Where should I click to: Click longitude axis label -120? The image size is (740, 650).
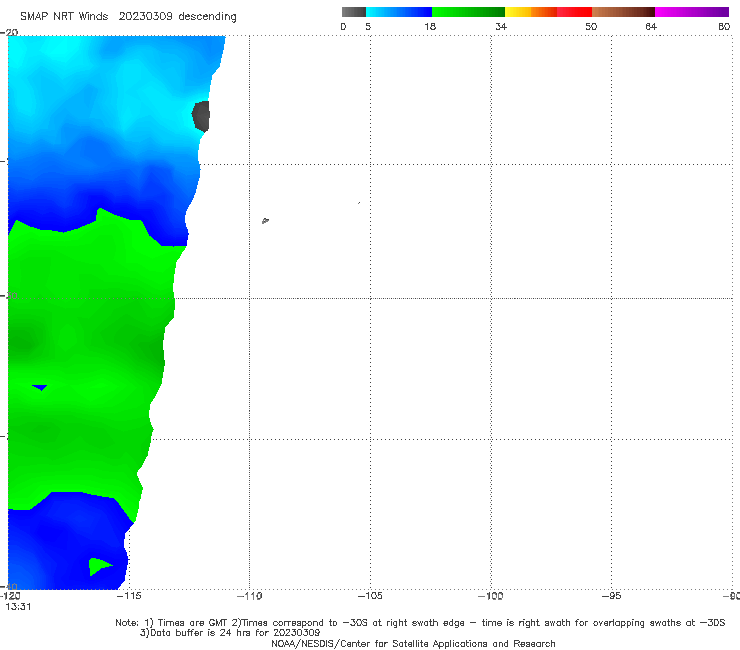(x=10, y=596)
